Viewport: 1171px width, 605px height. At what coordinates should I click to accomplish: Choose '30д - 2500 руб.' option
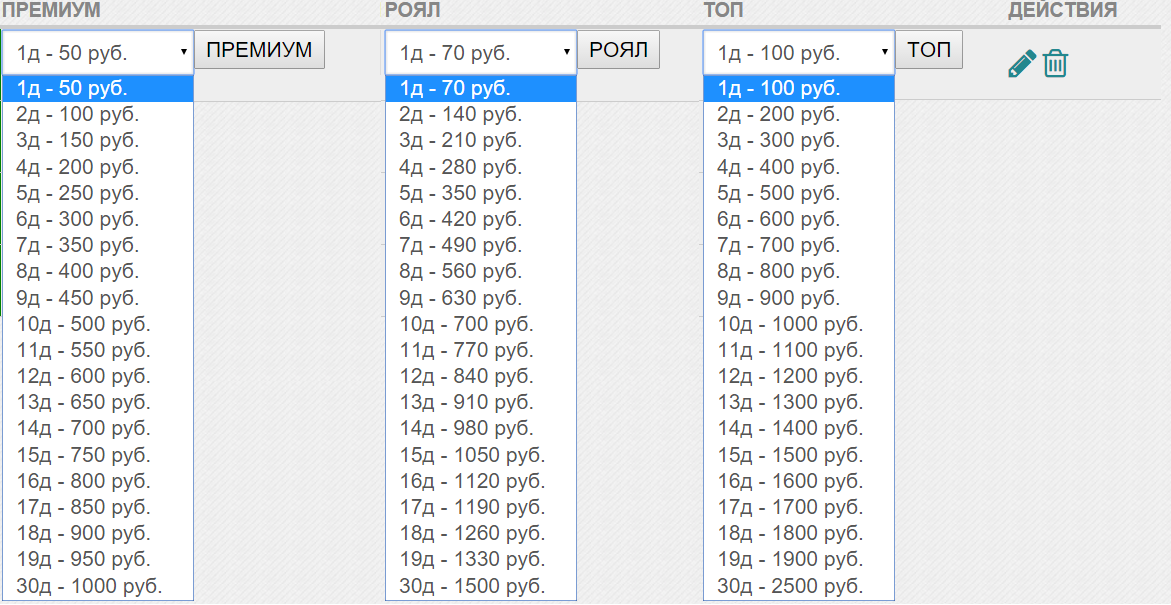click(x=799, y=585)
